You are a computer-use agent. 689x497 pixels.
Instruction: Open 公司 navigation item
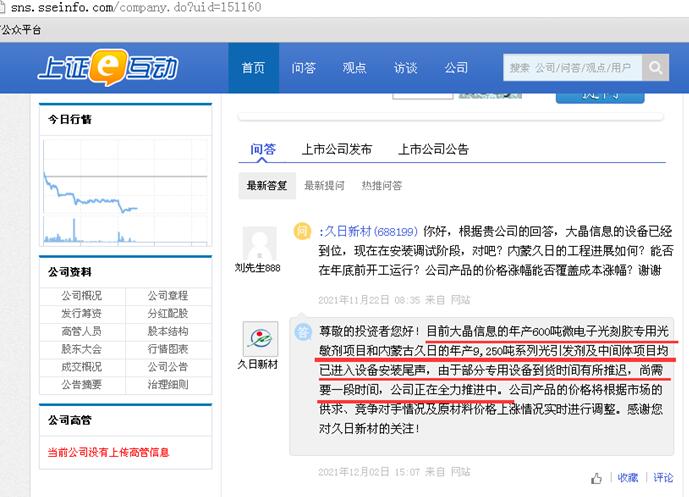(x=456, y=68)
